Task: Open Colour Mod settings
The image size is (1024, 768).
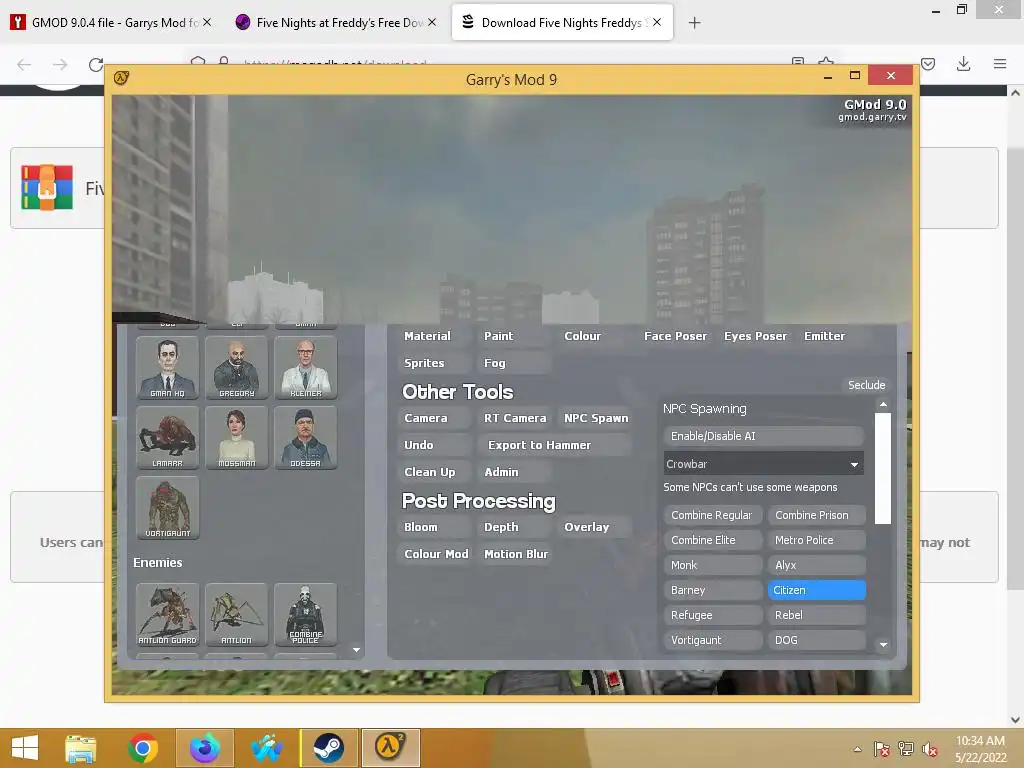Action: (x=434, y=554)
